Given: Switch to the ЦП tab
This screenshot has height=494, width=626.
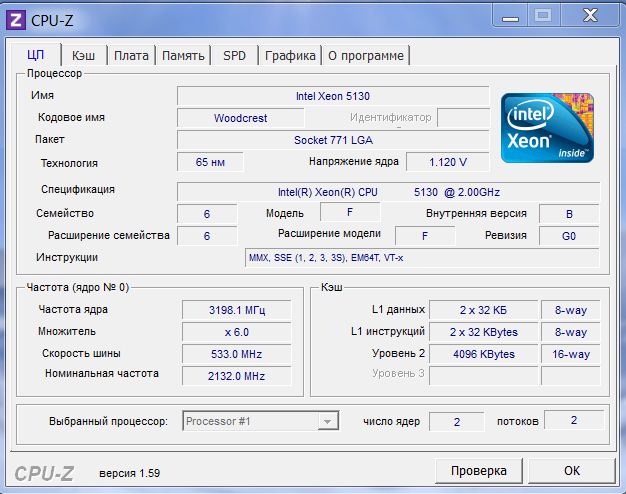Looking at the screenshot, I should point(36,55).
